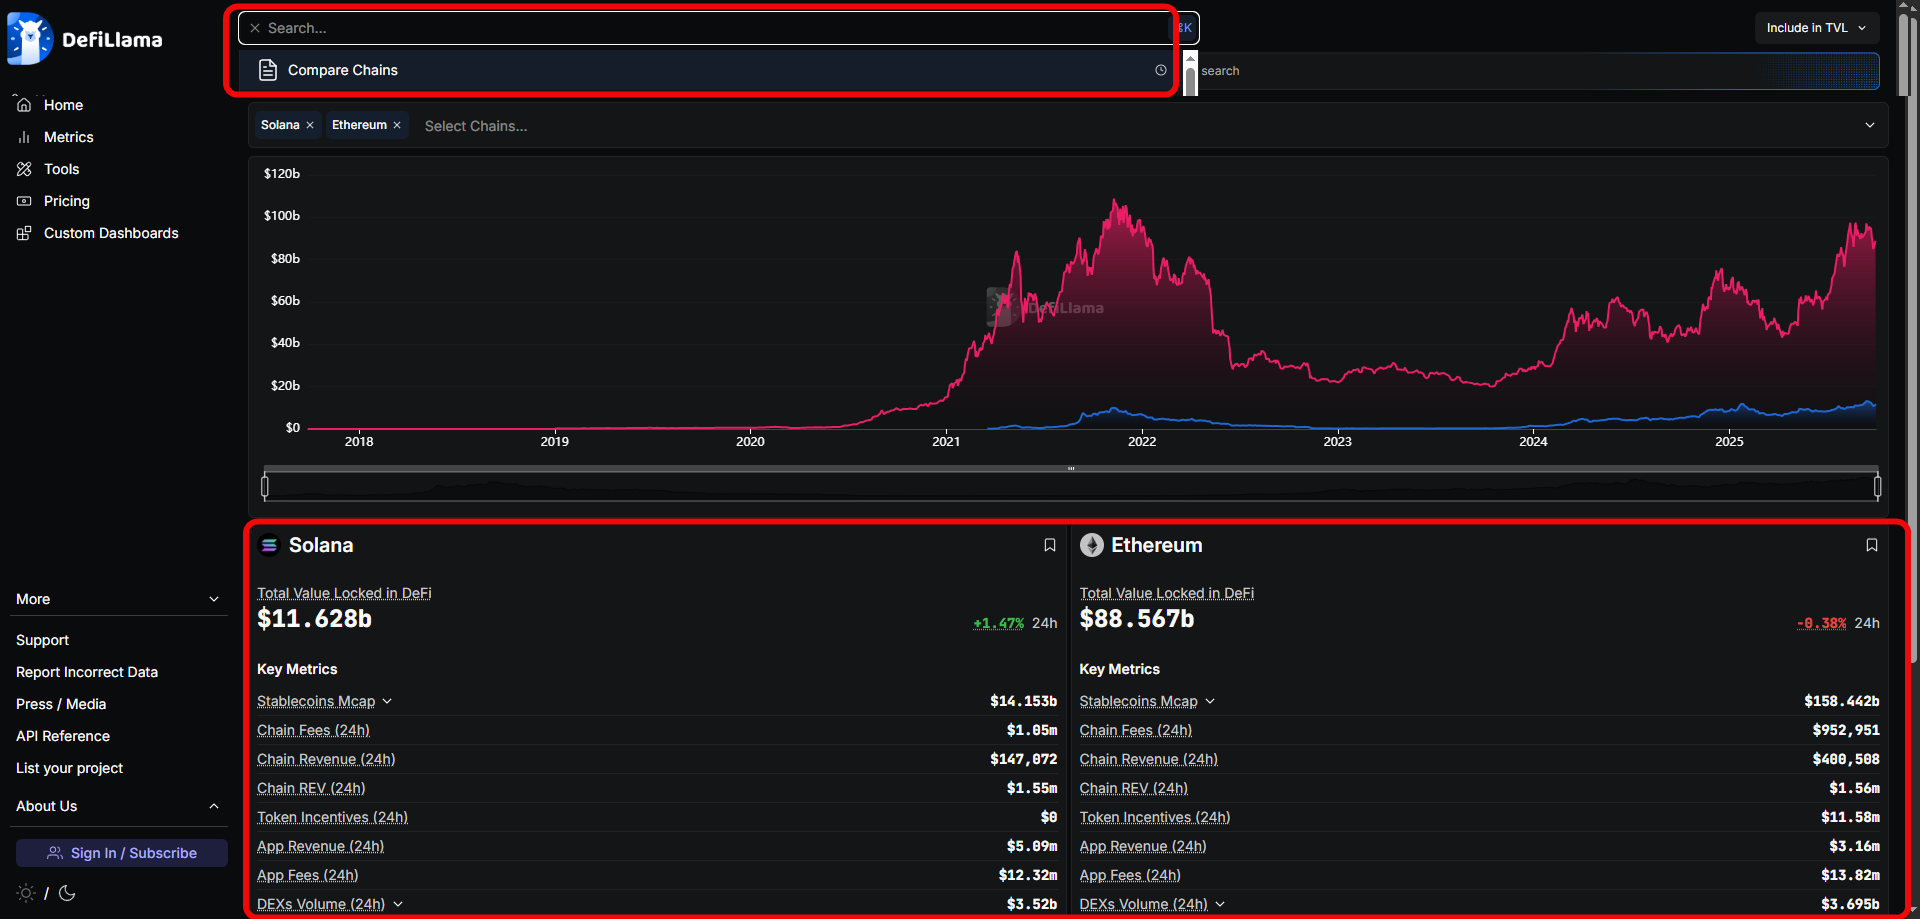Click the left chart range slider handle
Viewport: 1920px width, 919px height.
pos(265,487)
